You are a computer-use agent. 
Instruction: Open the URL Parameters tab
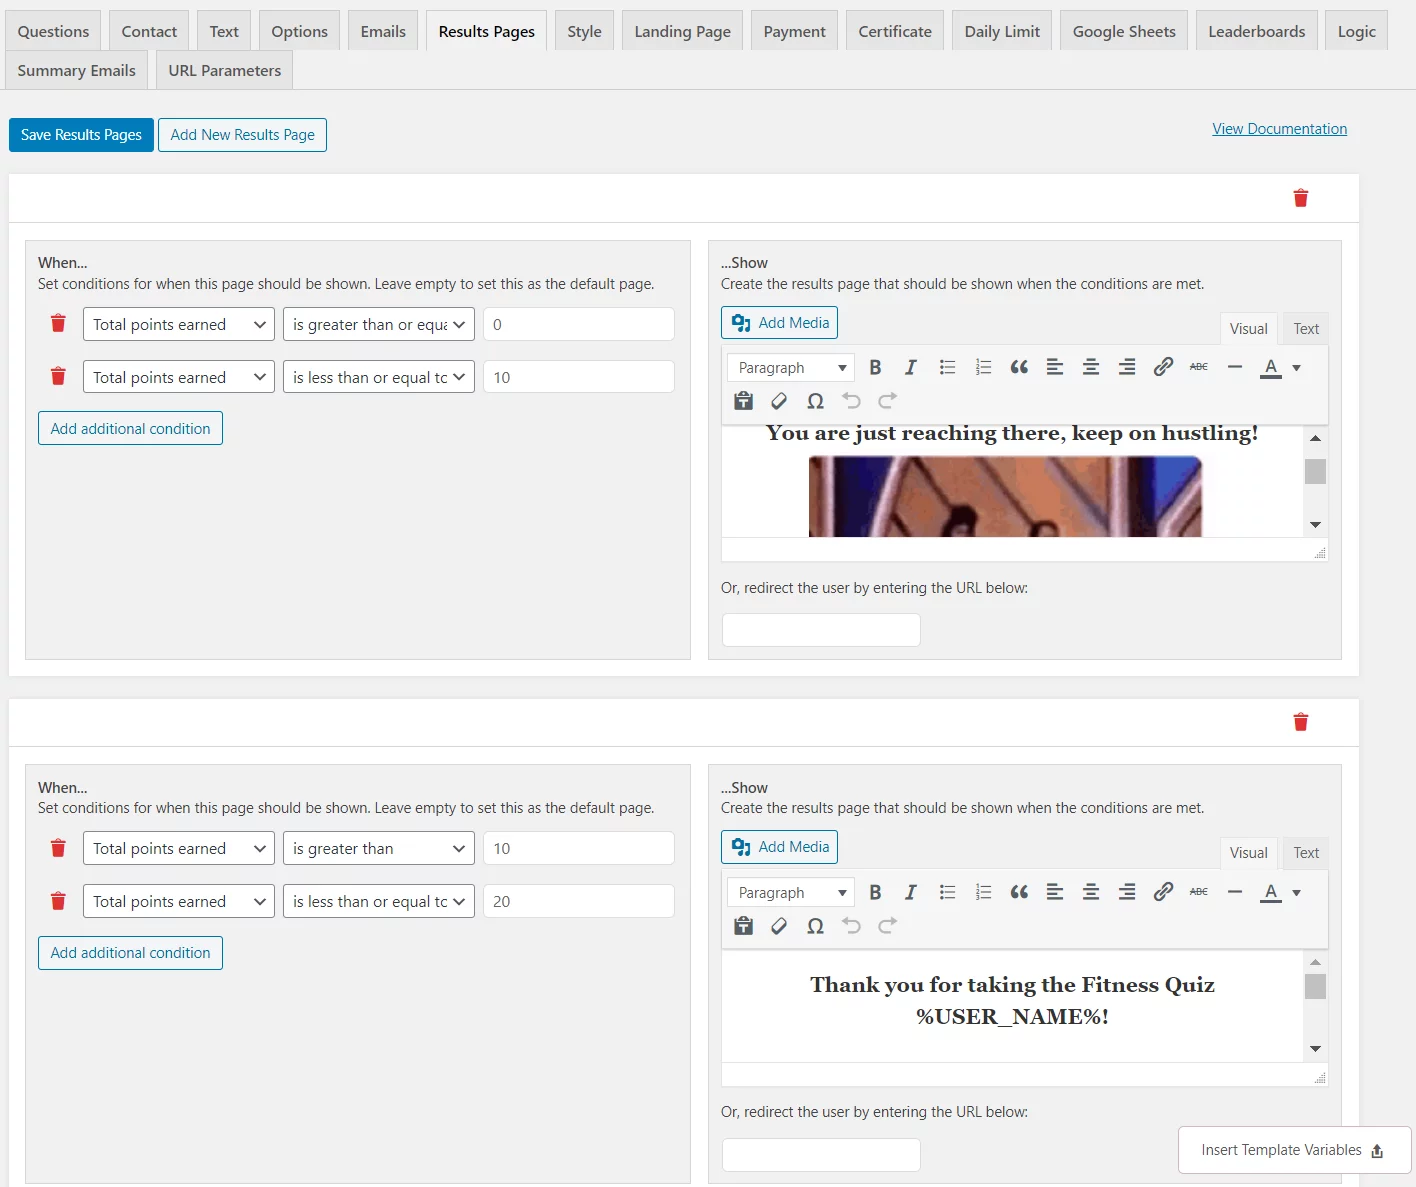pyautogui.click(x=225, y=70)
